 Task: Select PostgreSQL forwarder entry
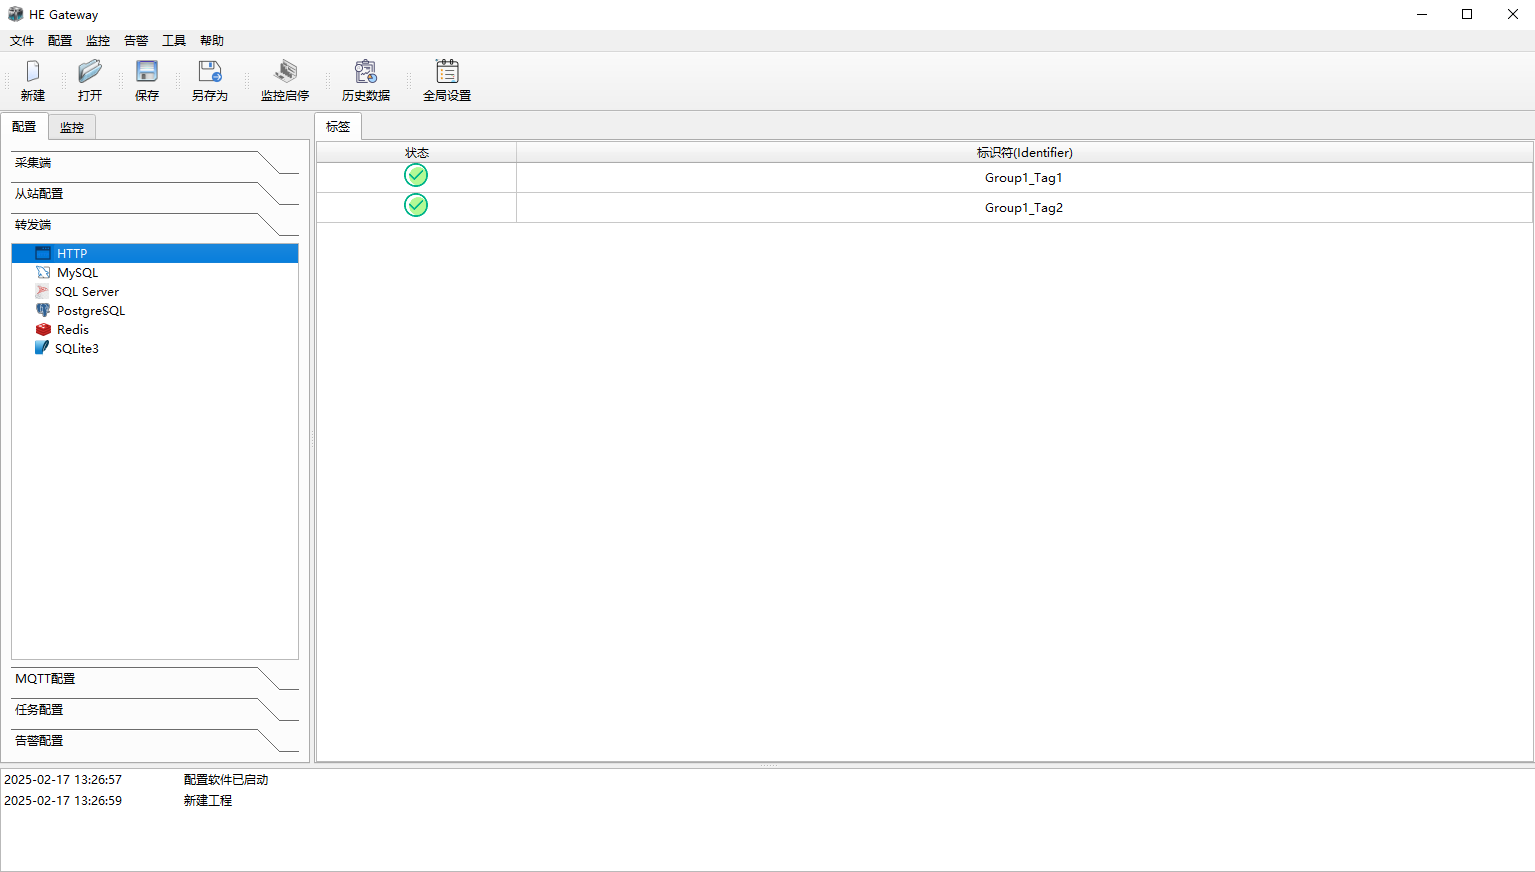point(90,311)
